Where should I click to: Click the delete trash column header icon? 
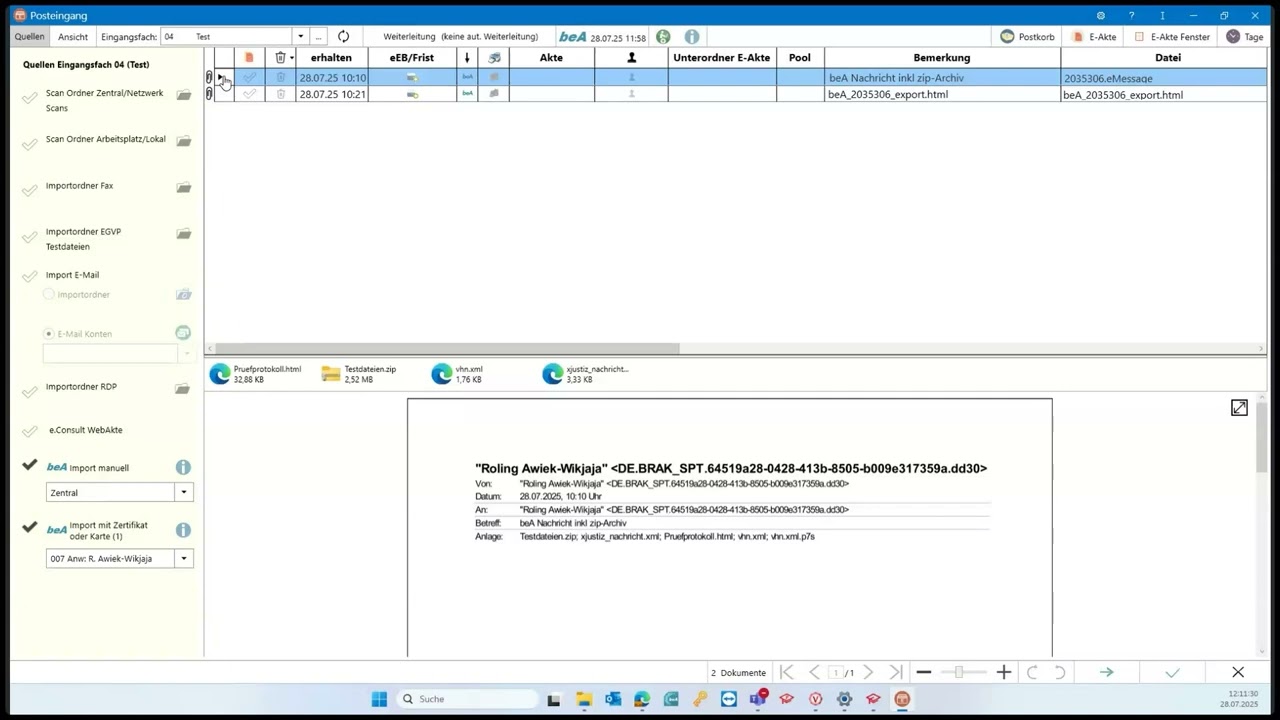click(x=280, y=58)
